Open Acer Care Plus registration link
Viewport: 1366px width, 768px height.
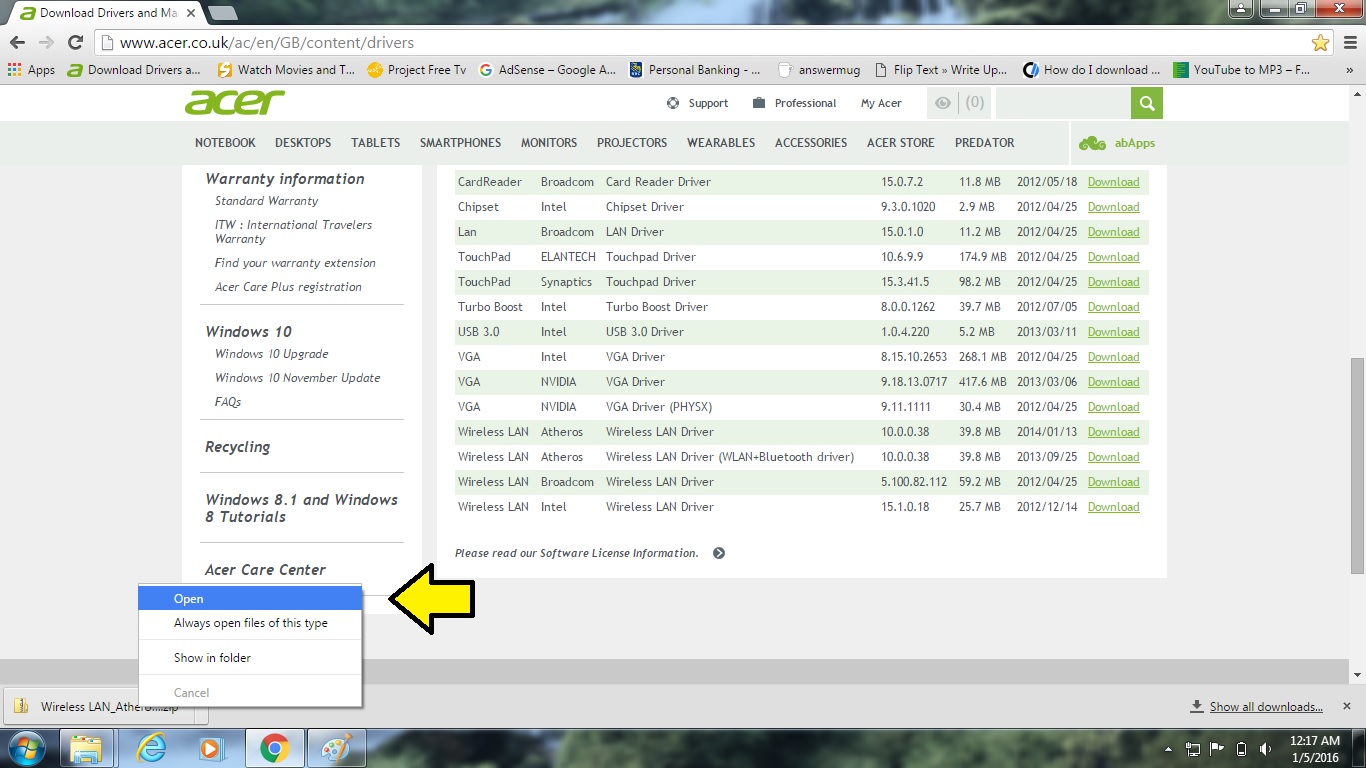tap(288, 287)
